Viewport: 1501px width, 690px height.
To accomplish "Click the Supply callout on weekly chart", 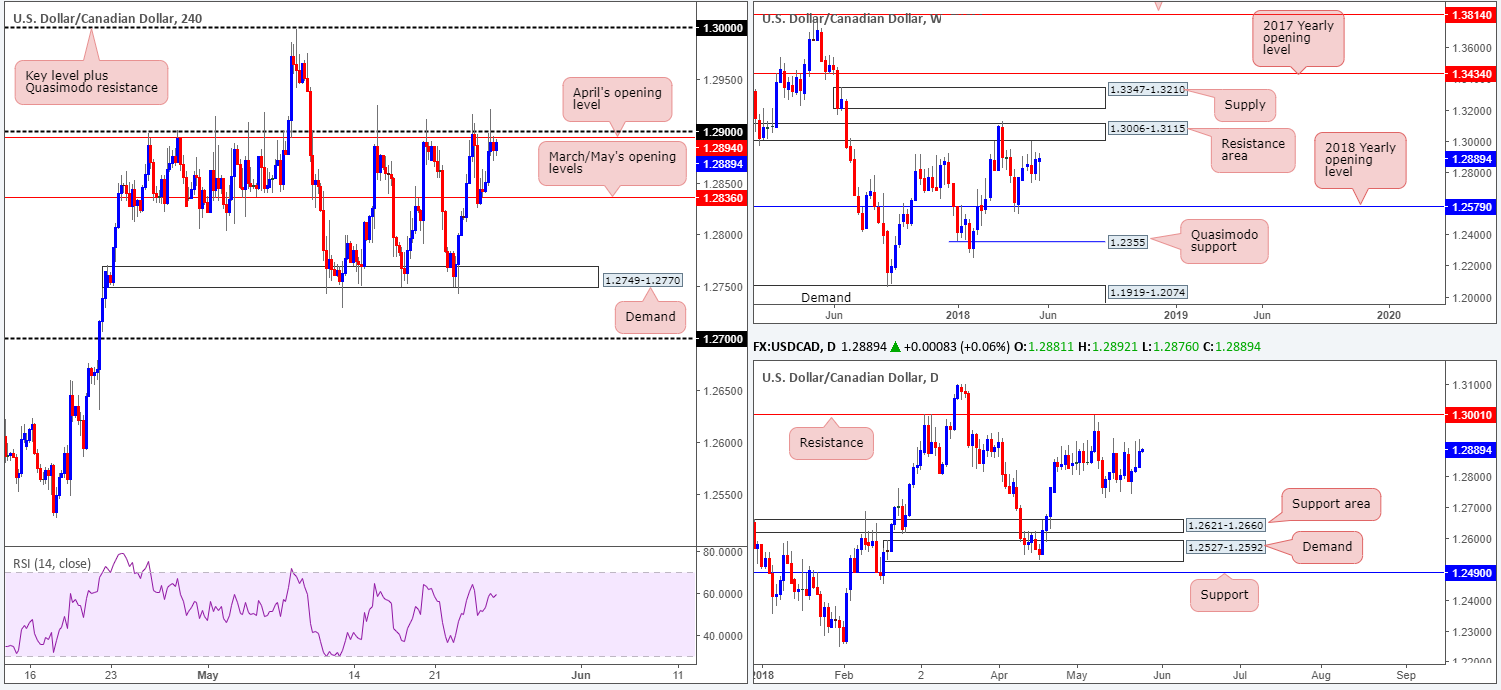I will [1243, 104].
